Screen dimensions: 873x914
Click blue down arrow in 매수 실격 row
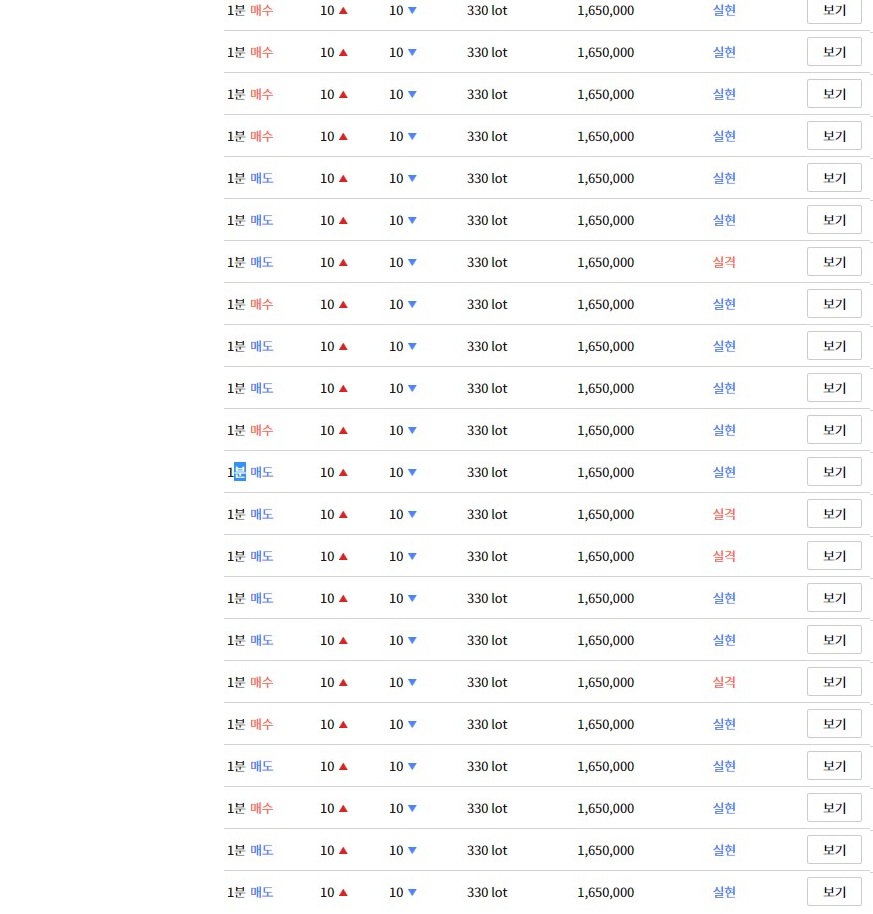412,682
